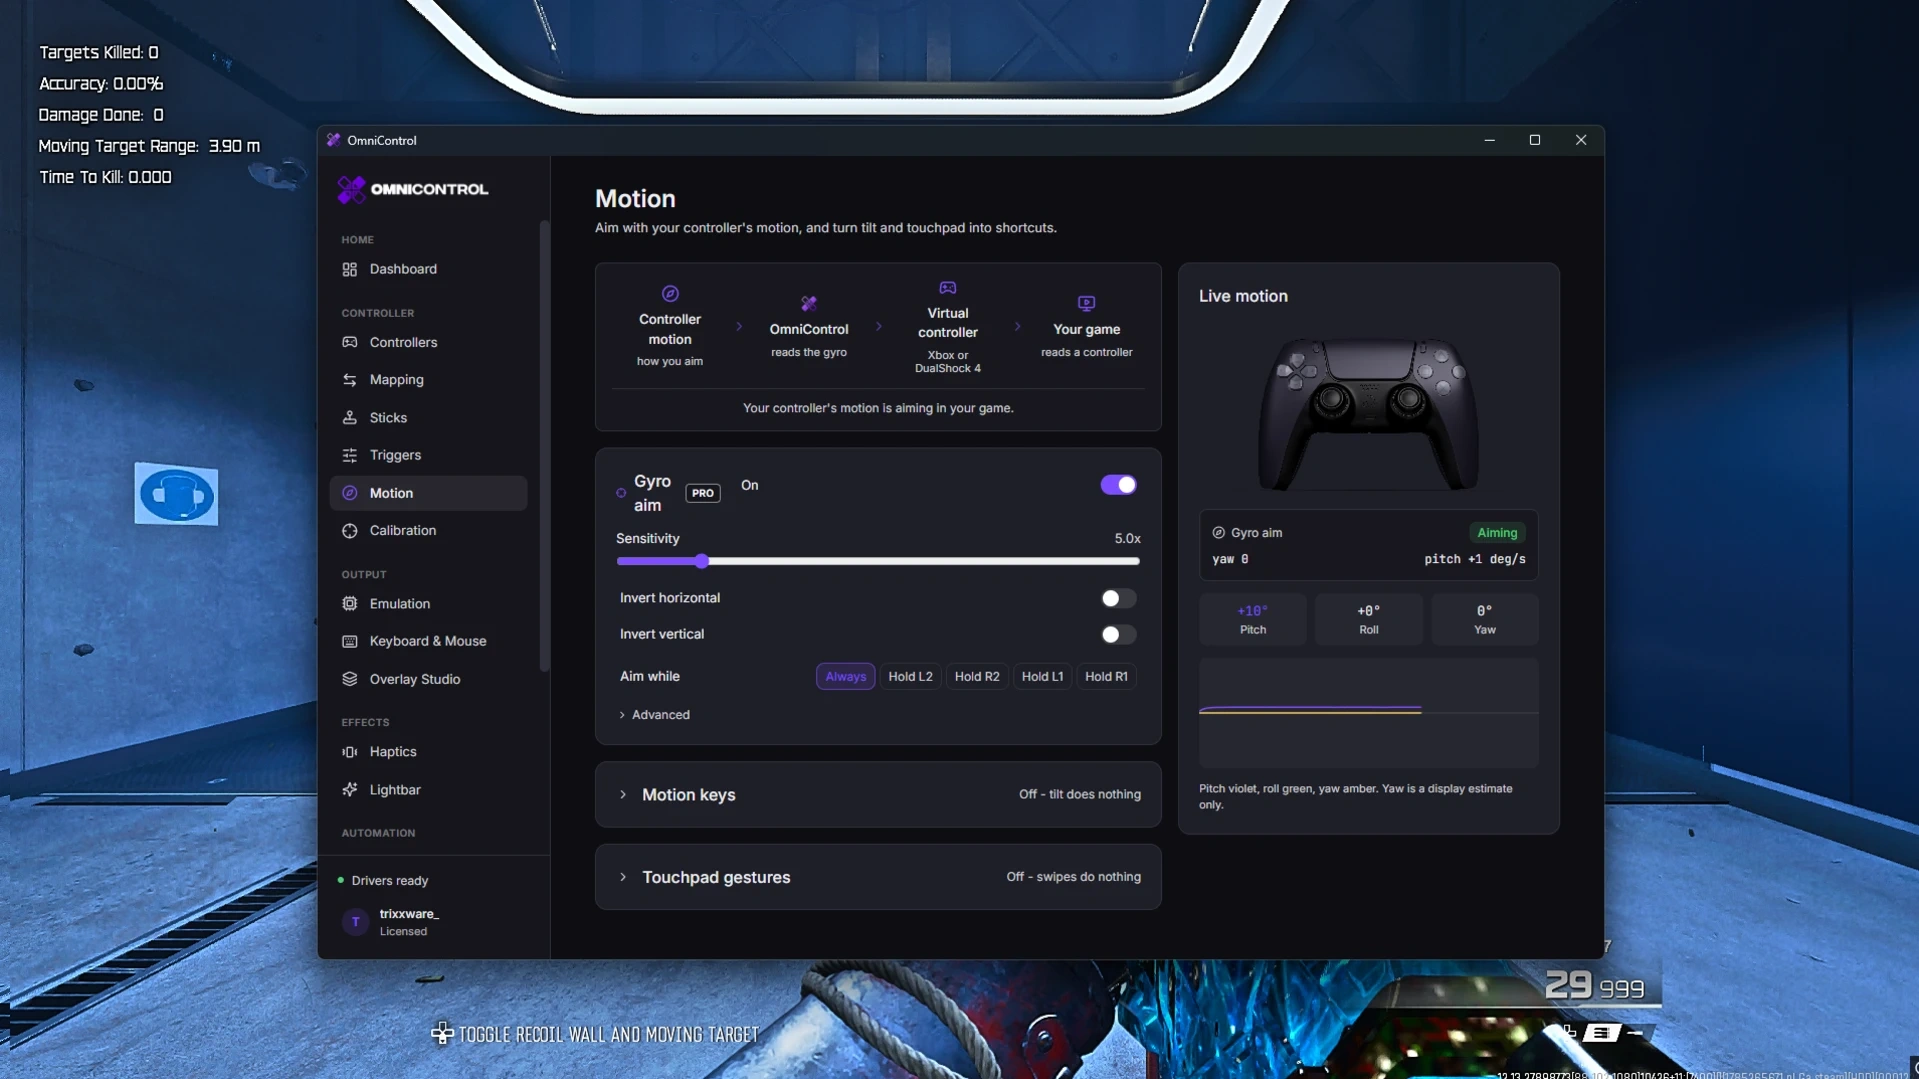This screenshot has width=1919, height=1079.
Task: Click the green Aiming status badge
Action: (1497, 533)
